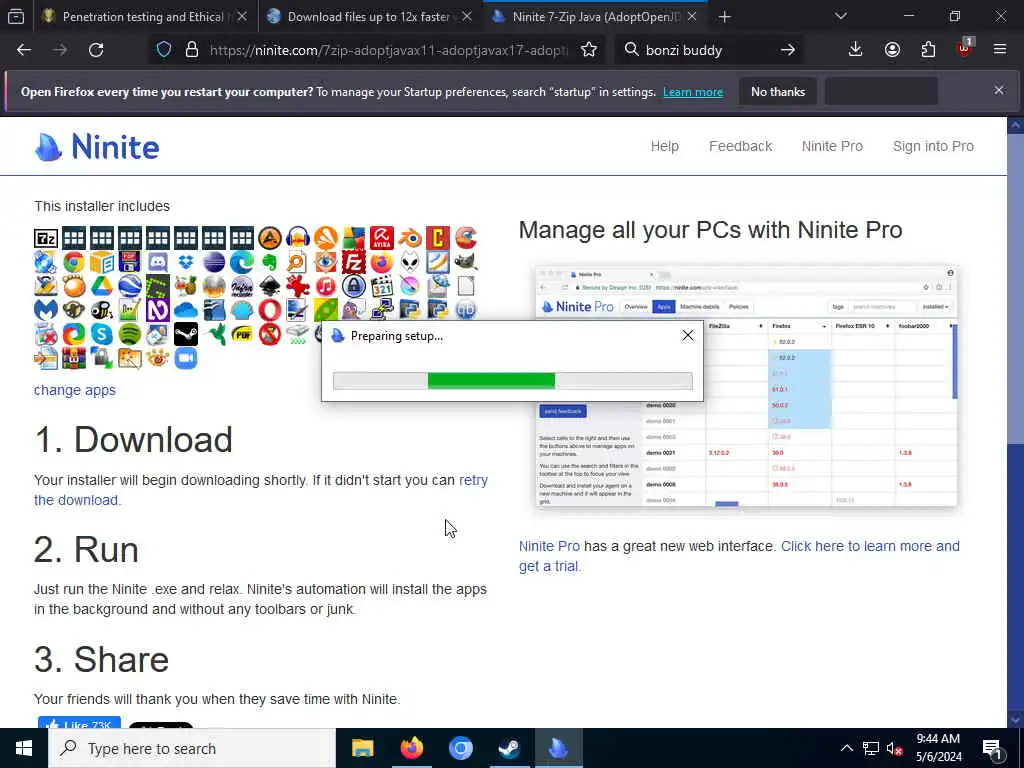
Task: Click the Inkscape icon
Action: click(x=270, y=286)
